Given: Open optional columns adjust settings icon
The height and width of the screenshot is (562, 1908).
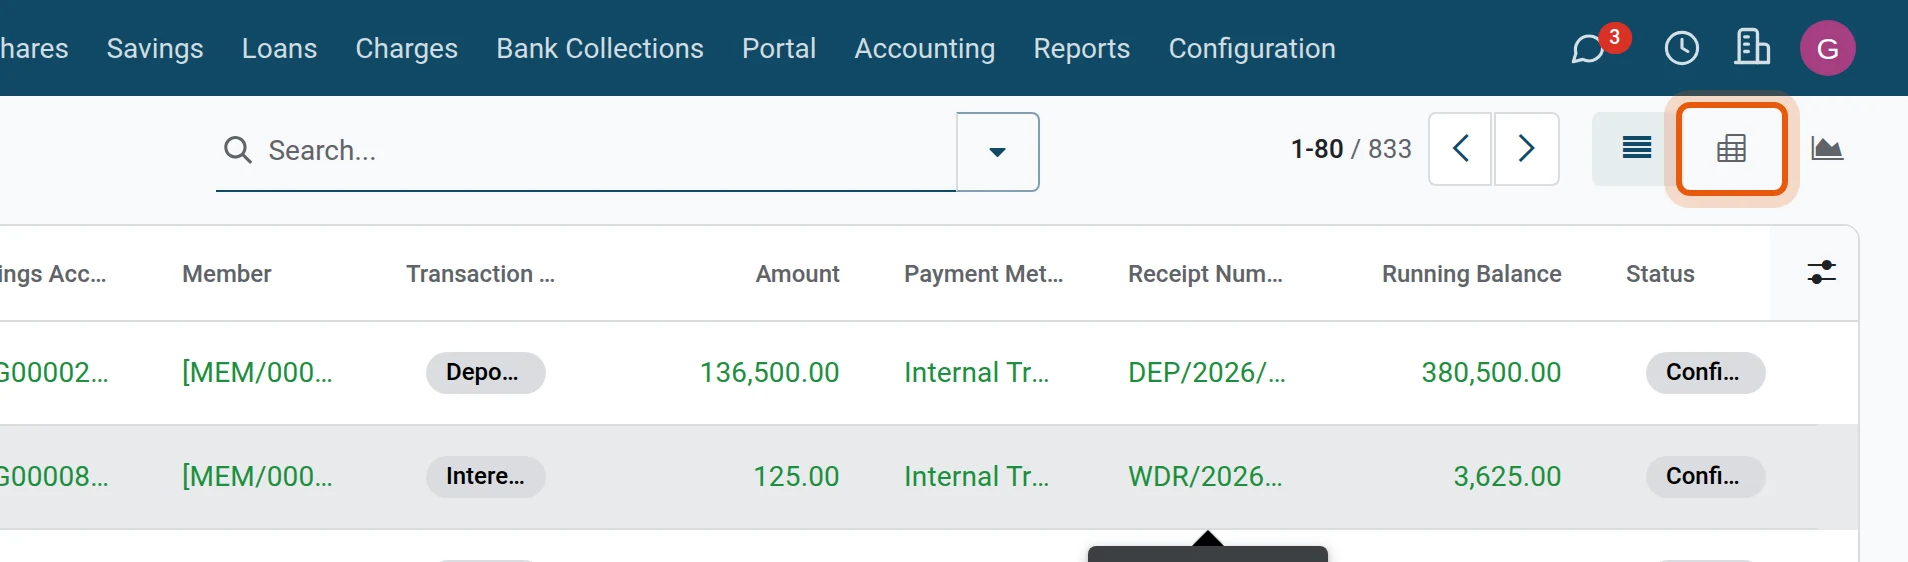Looking at the screenshot, I should (1822, 272).
